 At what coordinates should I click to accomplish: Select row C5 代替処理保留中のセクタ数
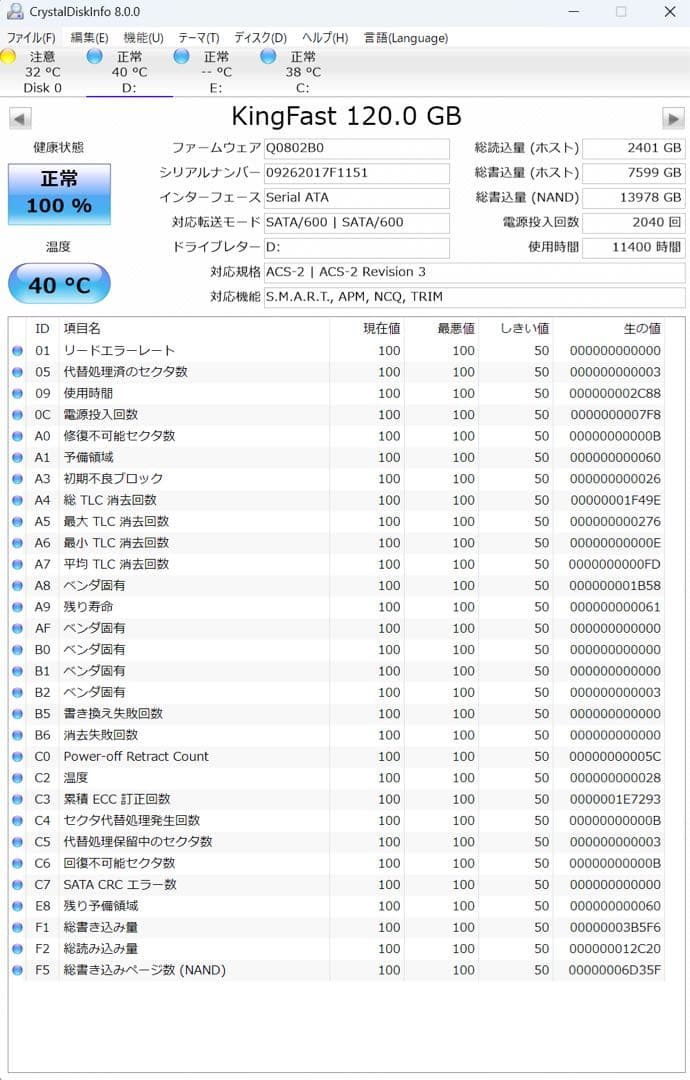click(x=337, y=842)
